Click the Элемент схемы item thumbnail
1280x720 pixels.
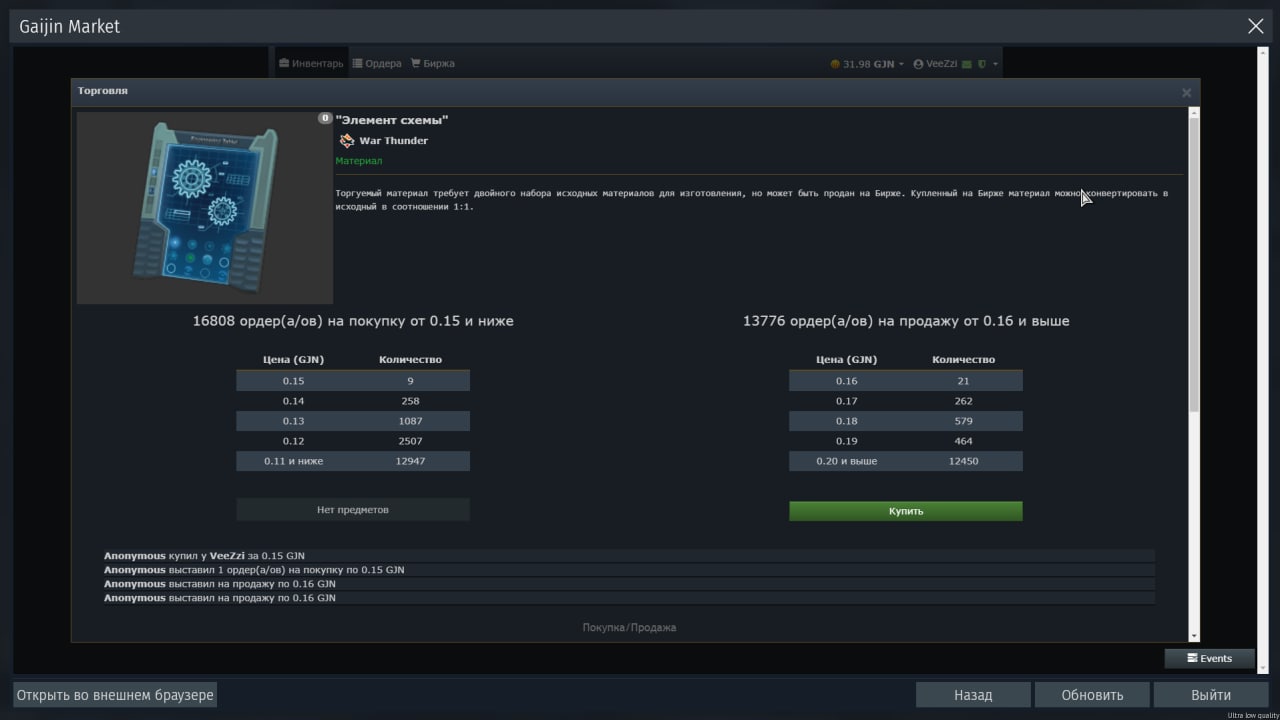[x=205, y=208]
